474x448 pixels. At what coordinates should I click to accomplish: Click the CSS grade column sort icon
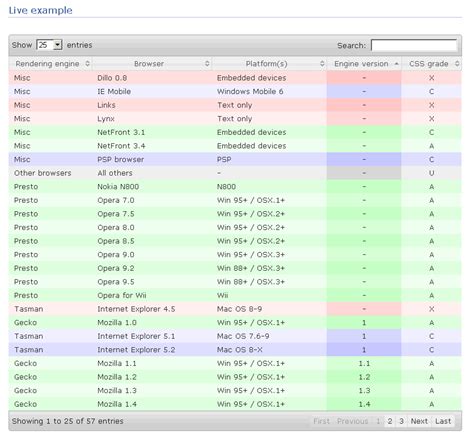[x=457, y=63]
